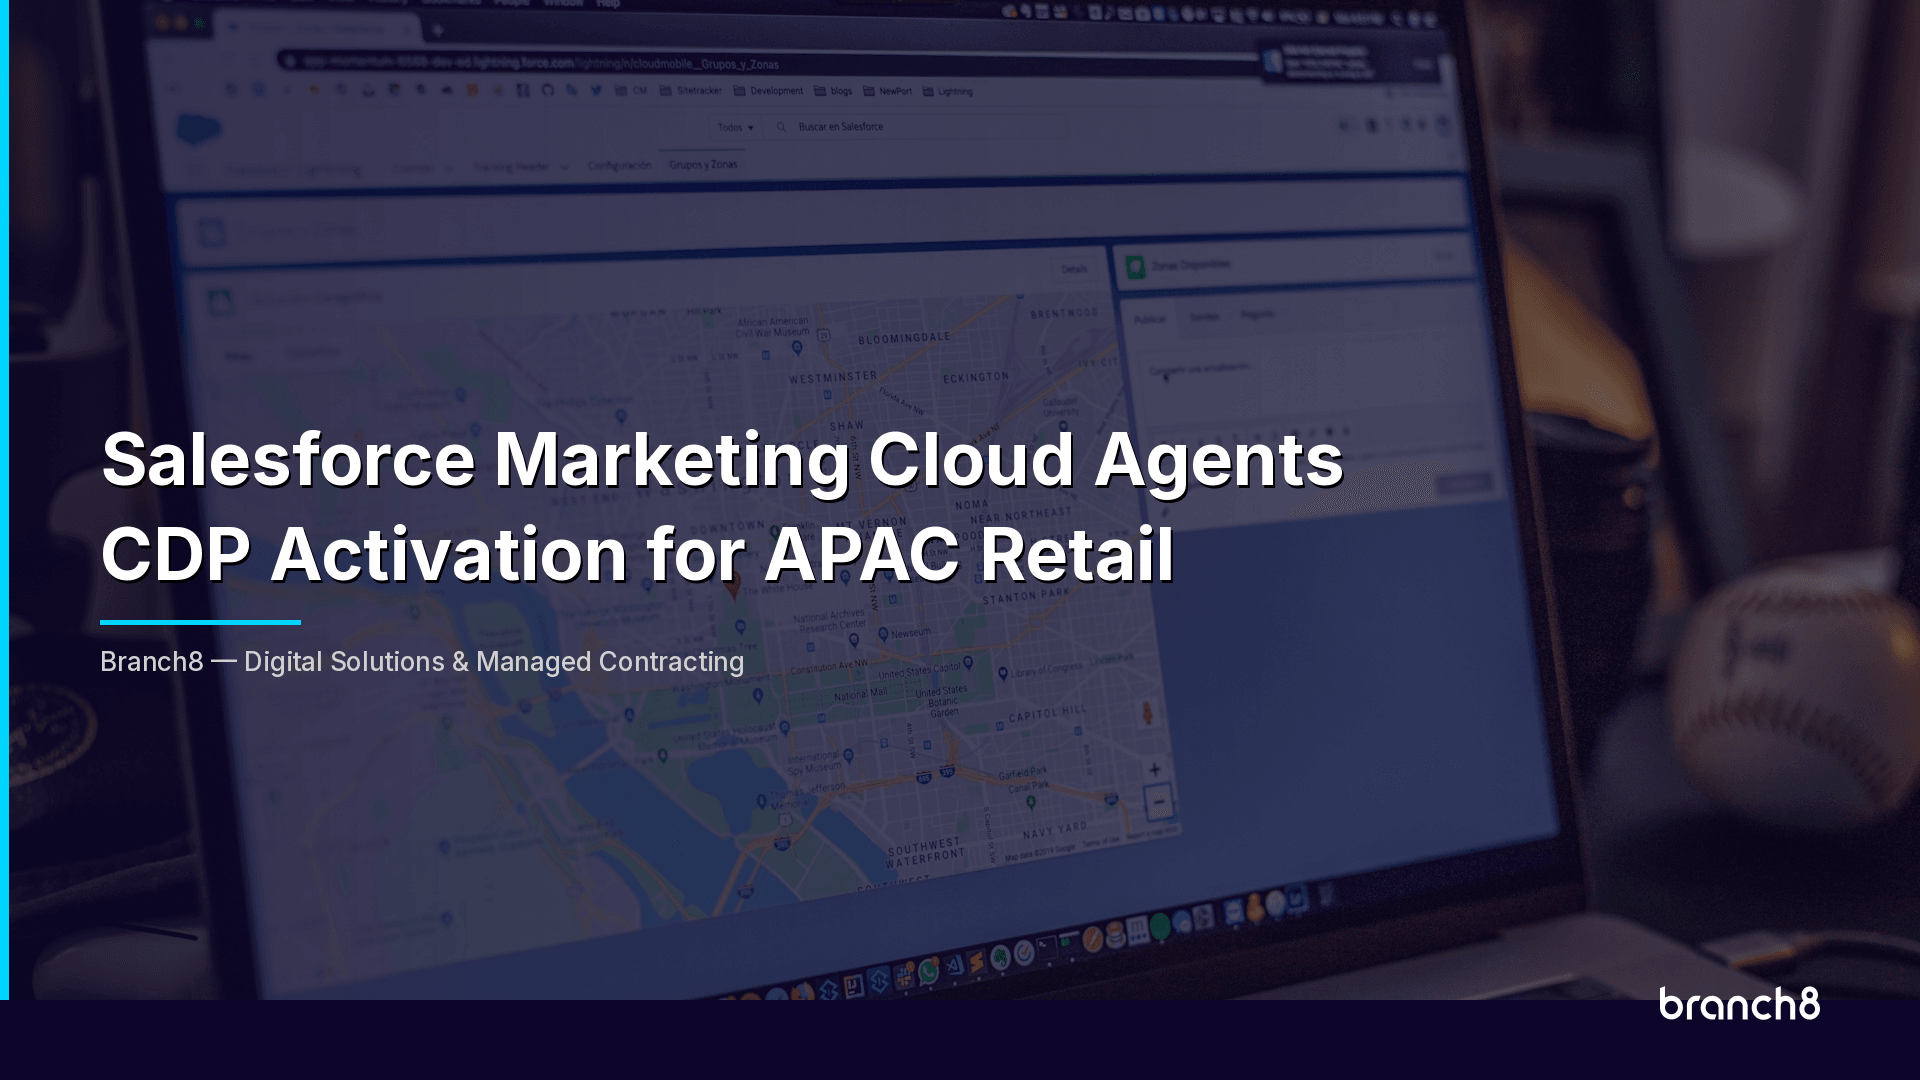Screen dimensions: 1920x1080
Task: Select the subtitle 'Branch8 — Digital Solutions & Managed Contracting'
Action: coord(422,662)
